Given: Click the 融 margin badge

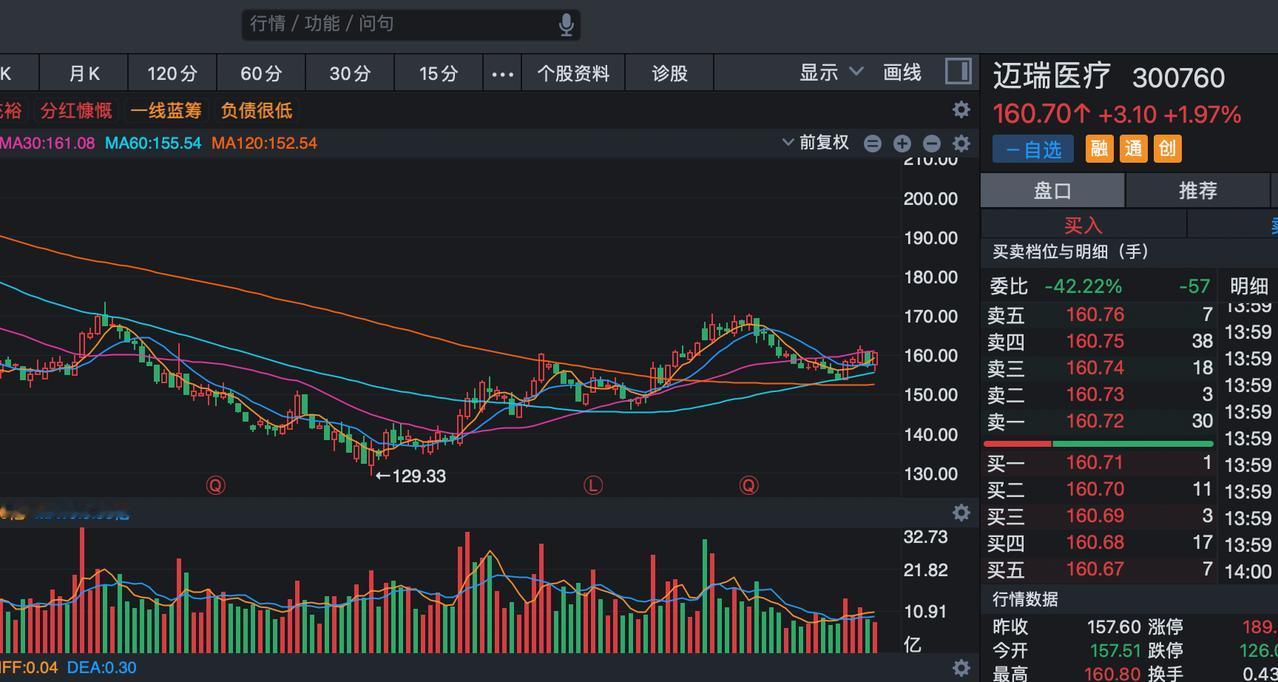Looking at the screenshot, I should [x=1099, y=149].
